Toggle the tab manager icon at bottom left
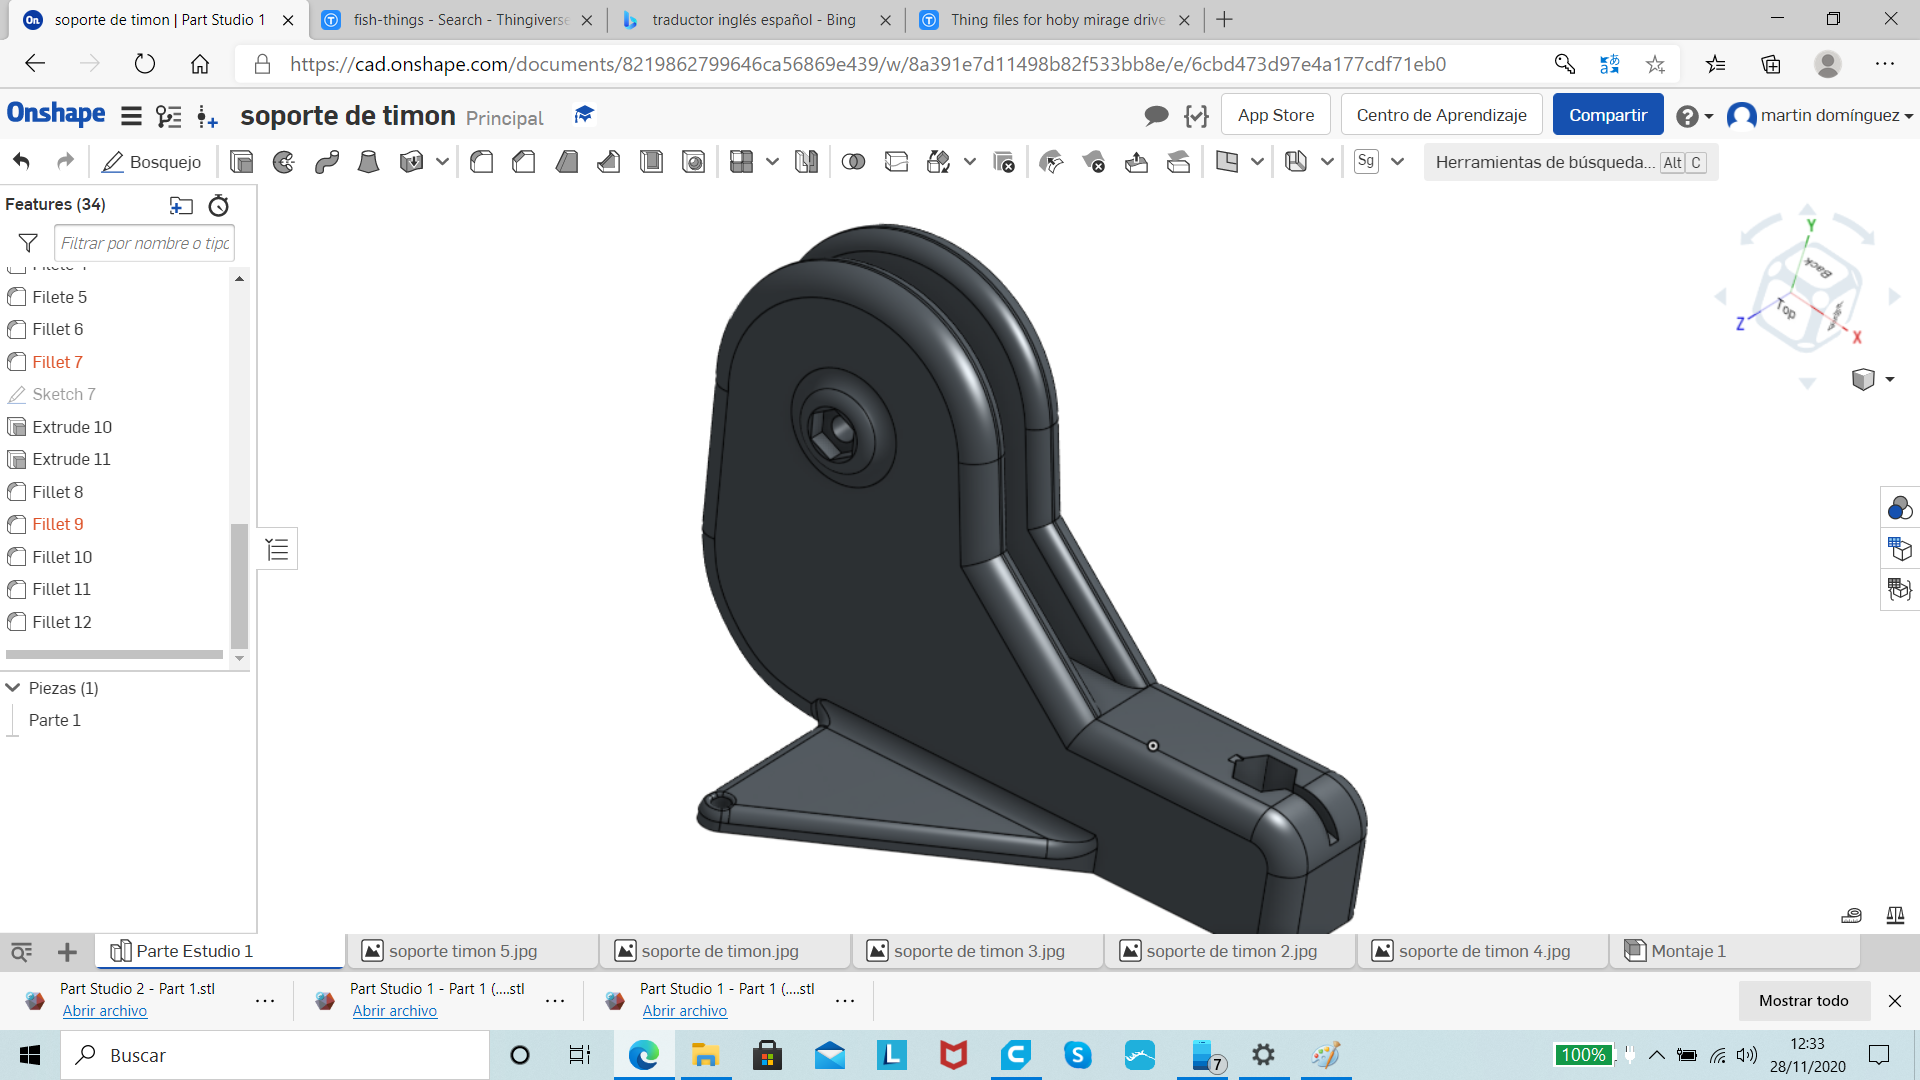1920x1080 pixels. [x=21, y=952]
